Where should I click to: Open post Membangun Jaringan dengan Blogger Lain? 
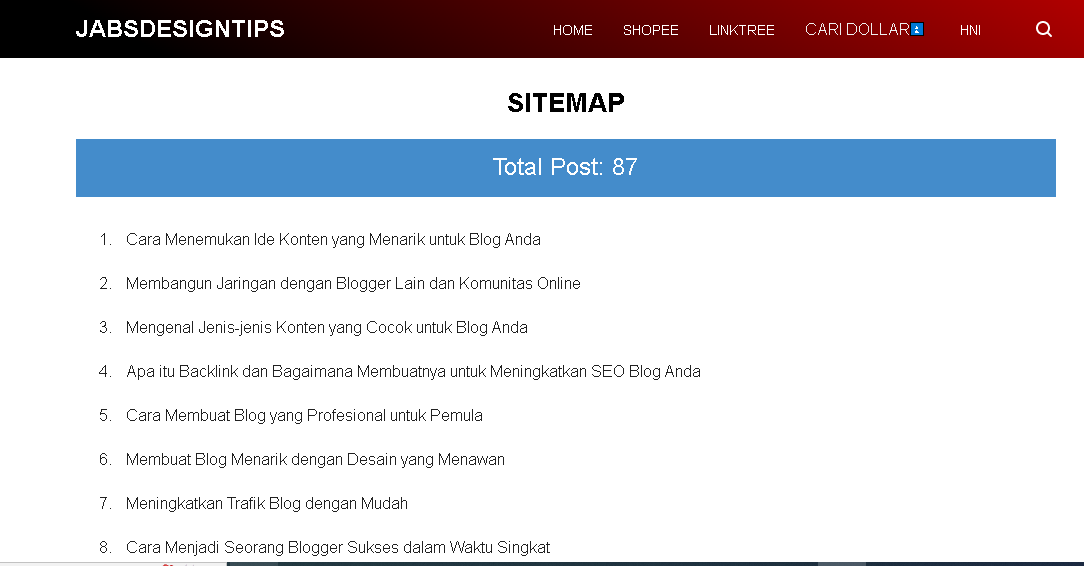(x=353, y=283)
